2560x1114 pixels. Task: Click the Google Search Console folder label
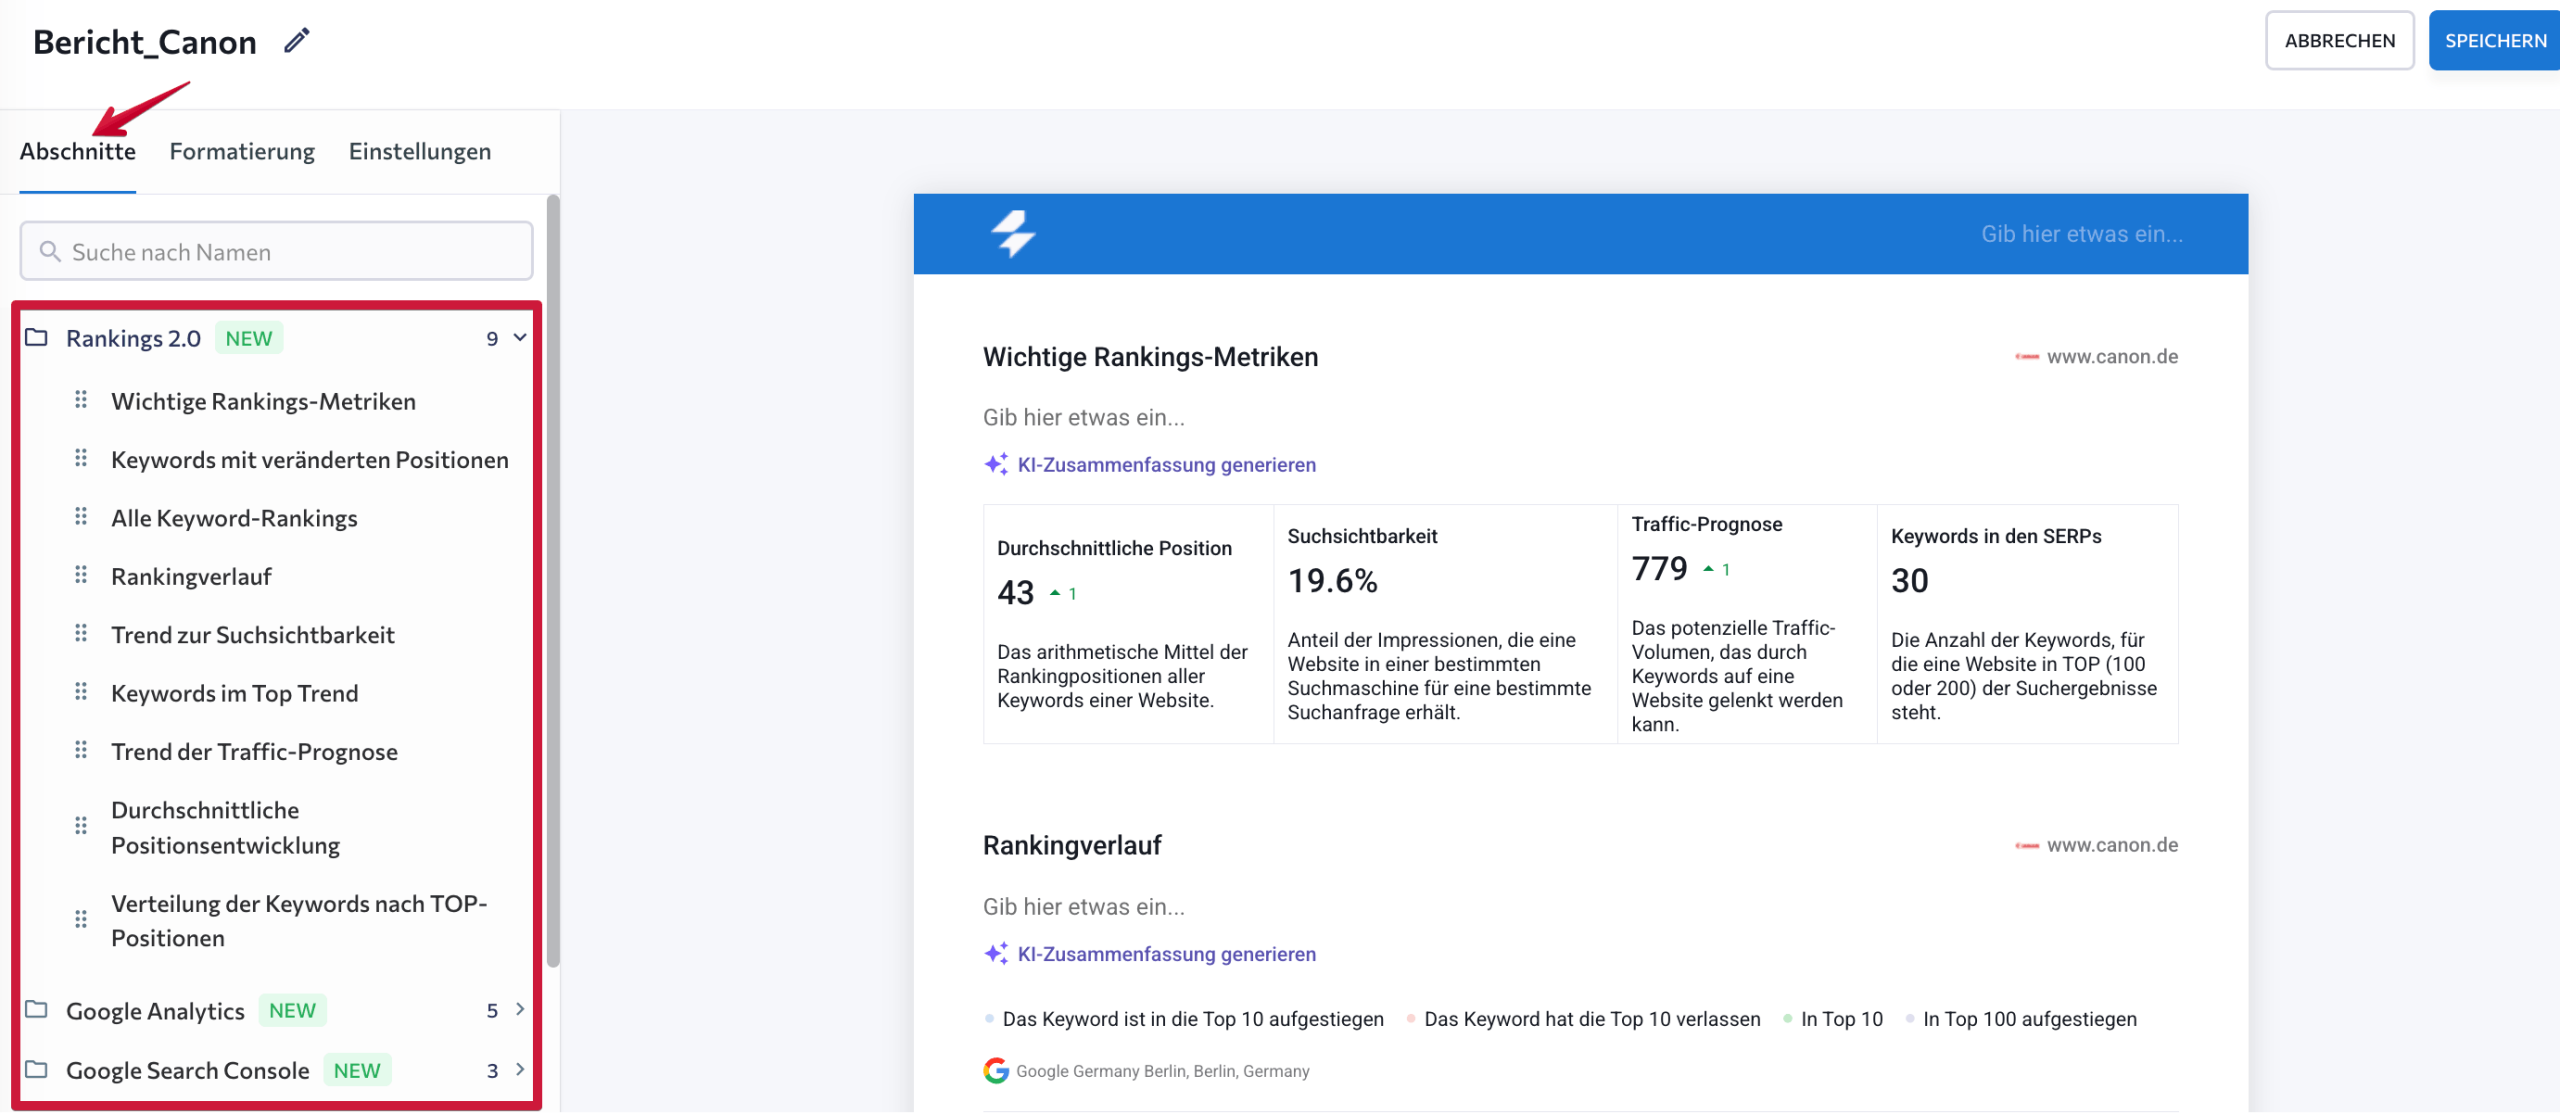[x=188, y=1070]
